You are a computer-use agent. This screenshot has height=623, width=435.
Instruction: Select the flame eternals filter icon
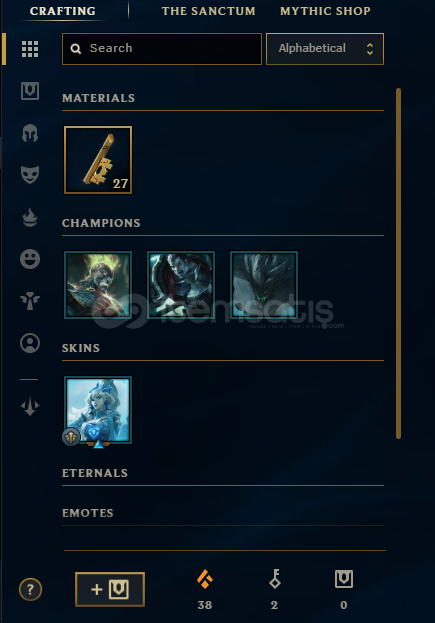(x=30, y=217)
